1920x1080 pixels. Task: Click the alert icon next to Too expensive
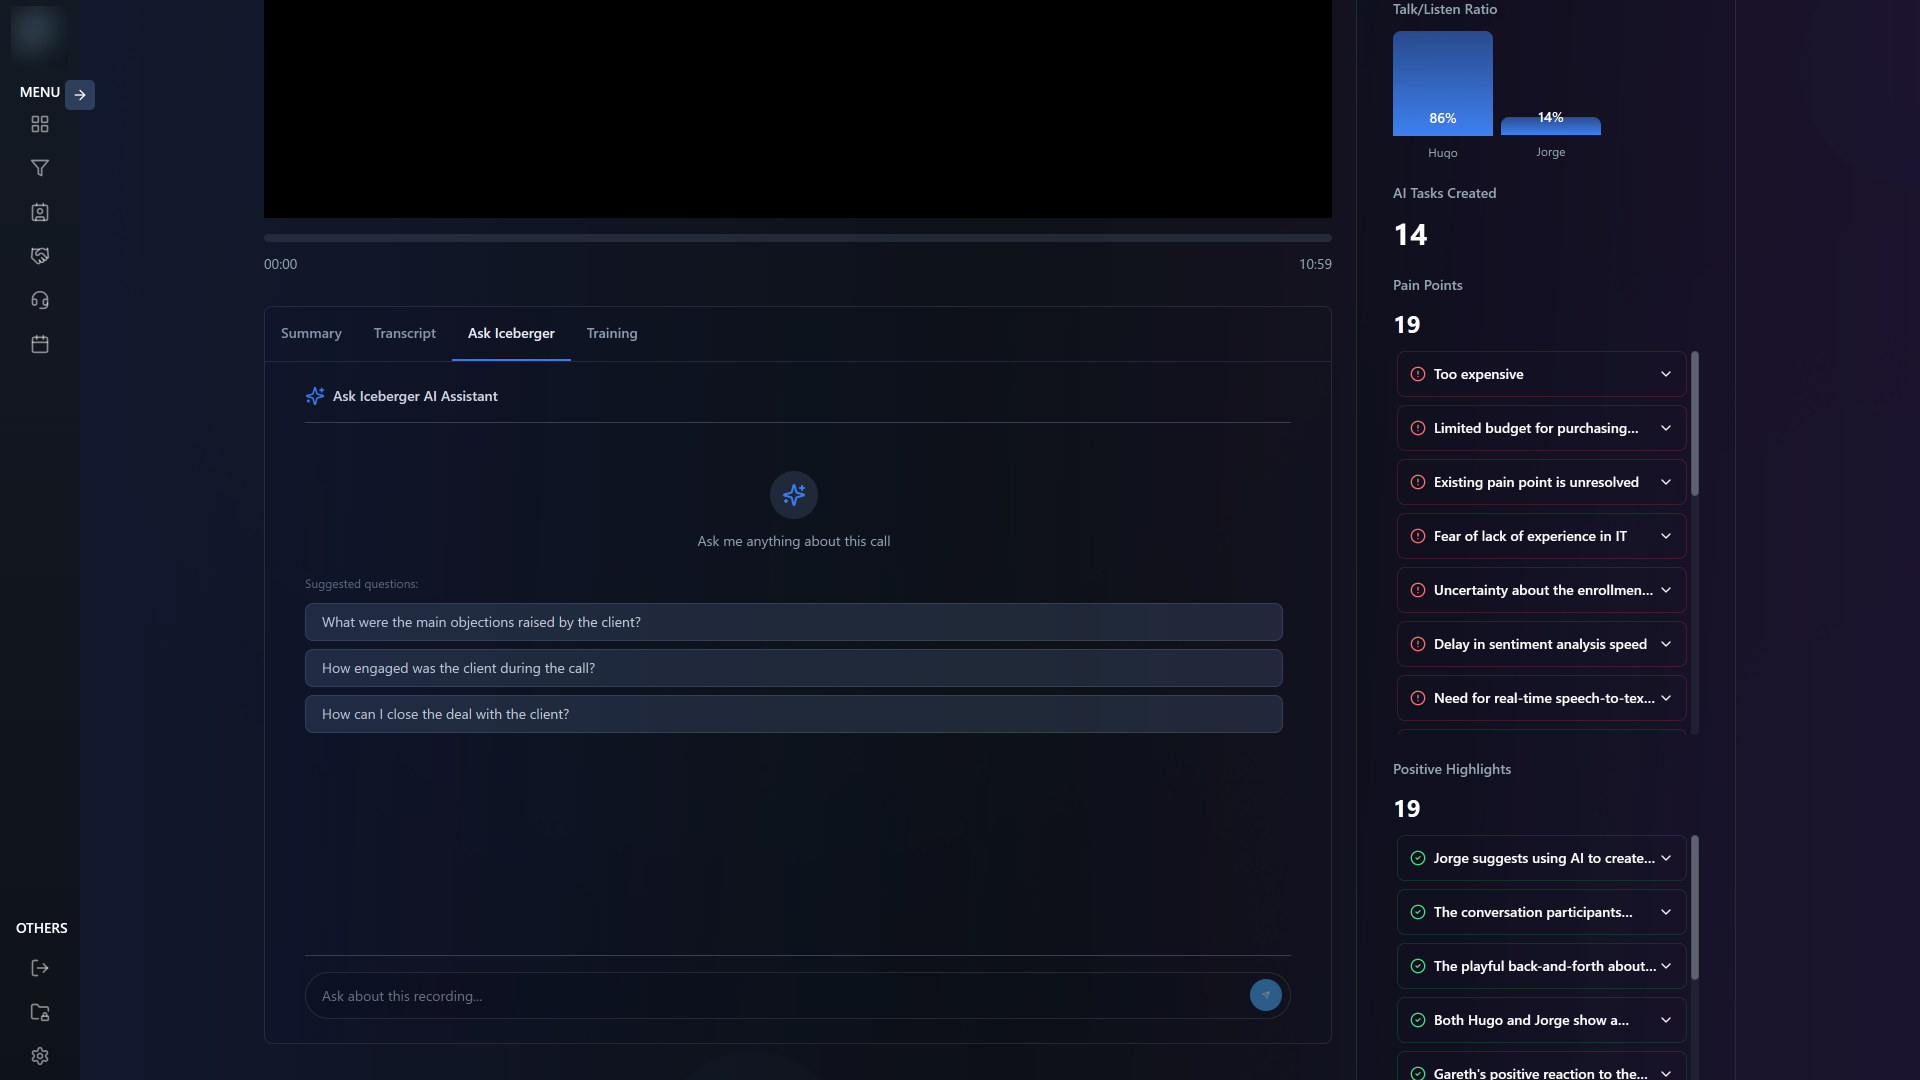(x=1418, y=374)
